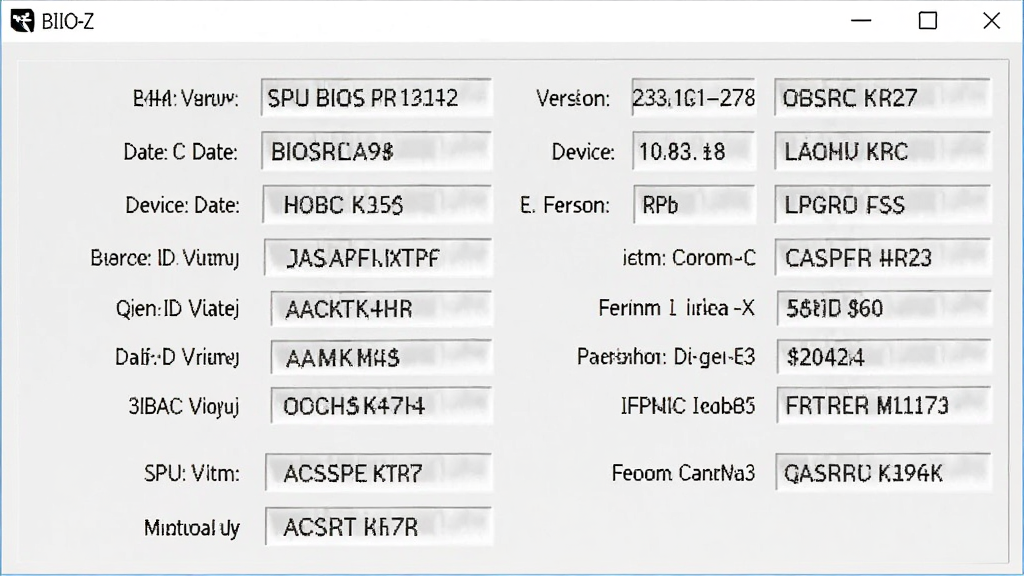The height and width of the screenshot is (576, 1024).
Task: Select the BIOSRCA9$ field
Action: (x=376, y=151)
